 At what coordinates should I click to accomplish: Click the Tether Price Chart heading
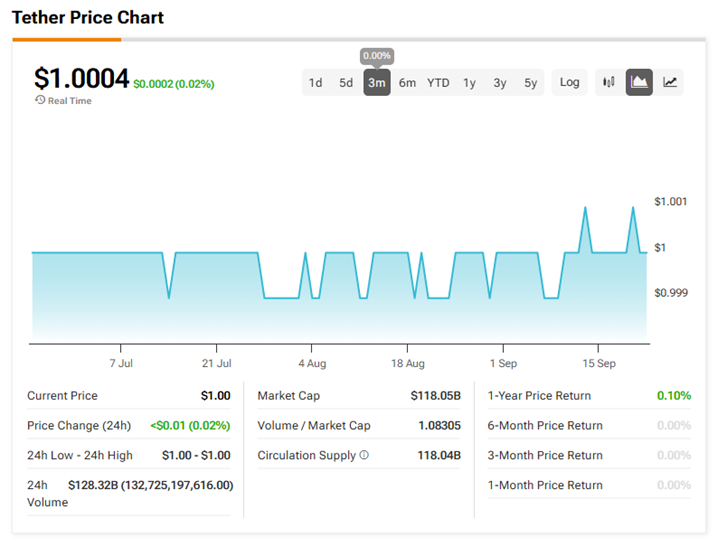[x=88, y=17]
